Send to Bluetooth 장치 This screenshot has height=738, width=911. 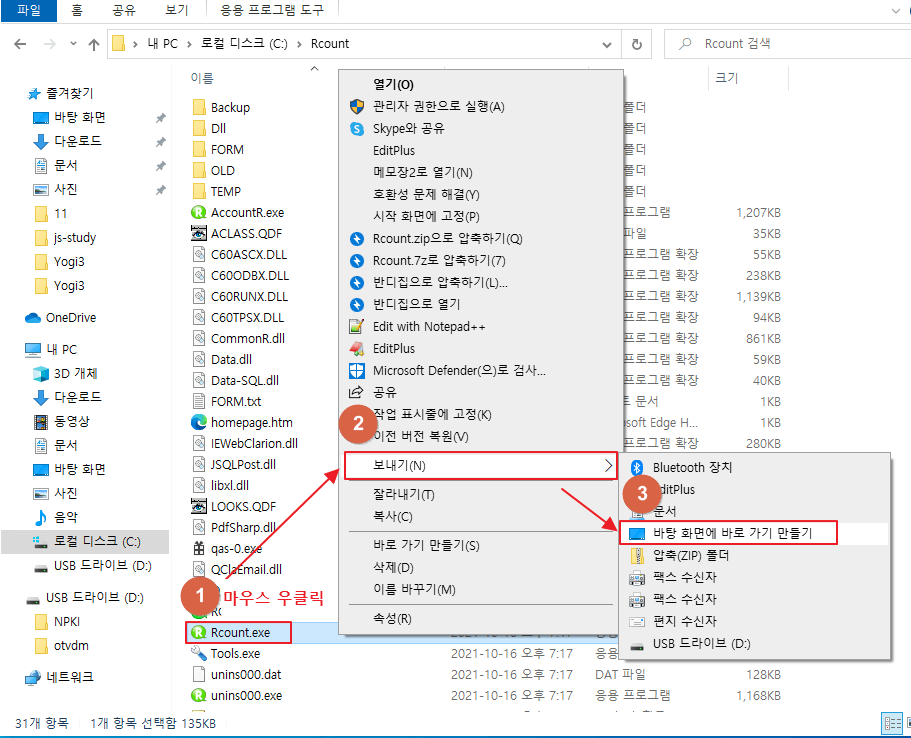point(693,468)
